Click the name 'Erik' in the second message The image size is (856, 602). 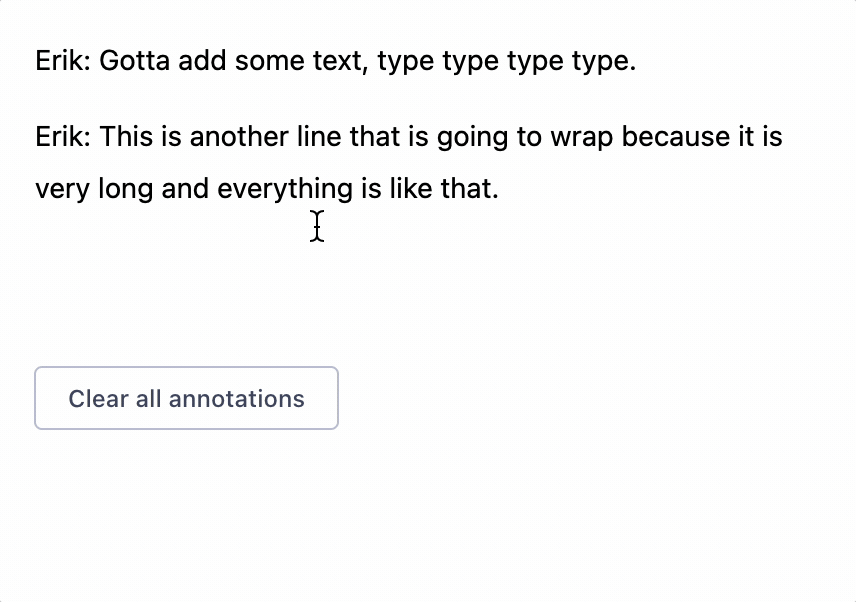58,136
